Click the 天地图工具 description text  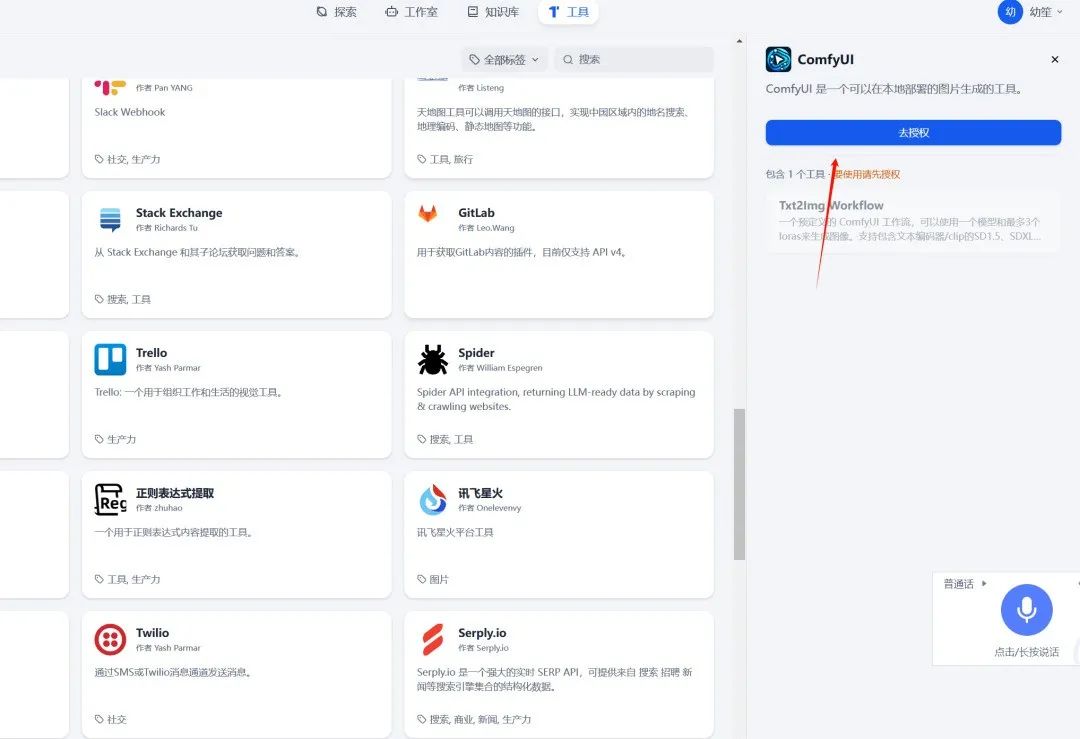[x=554, y=119]
